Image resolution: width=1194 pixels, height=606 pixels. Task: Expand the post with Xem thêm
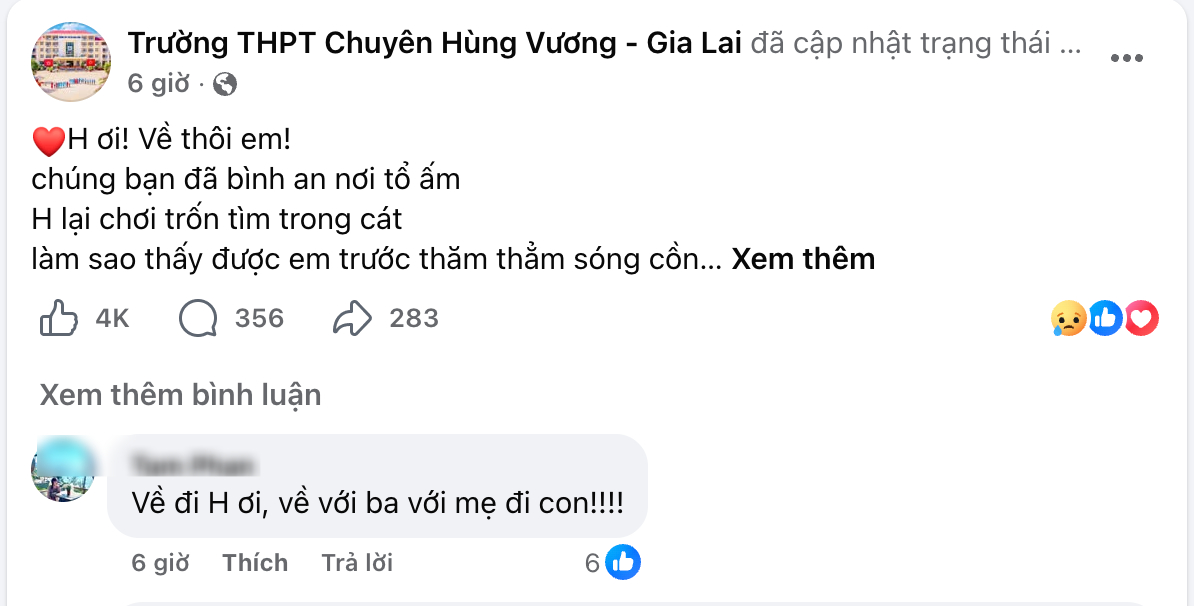(x=803, y=258)
